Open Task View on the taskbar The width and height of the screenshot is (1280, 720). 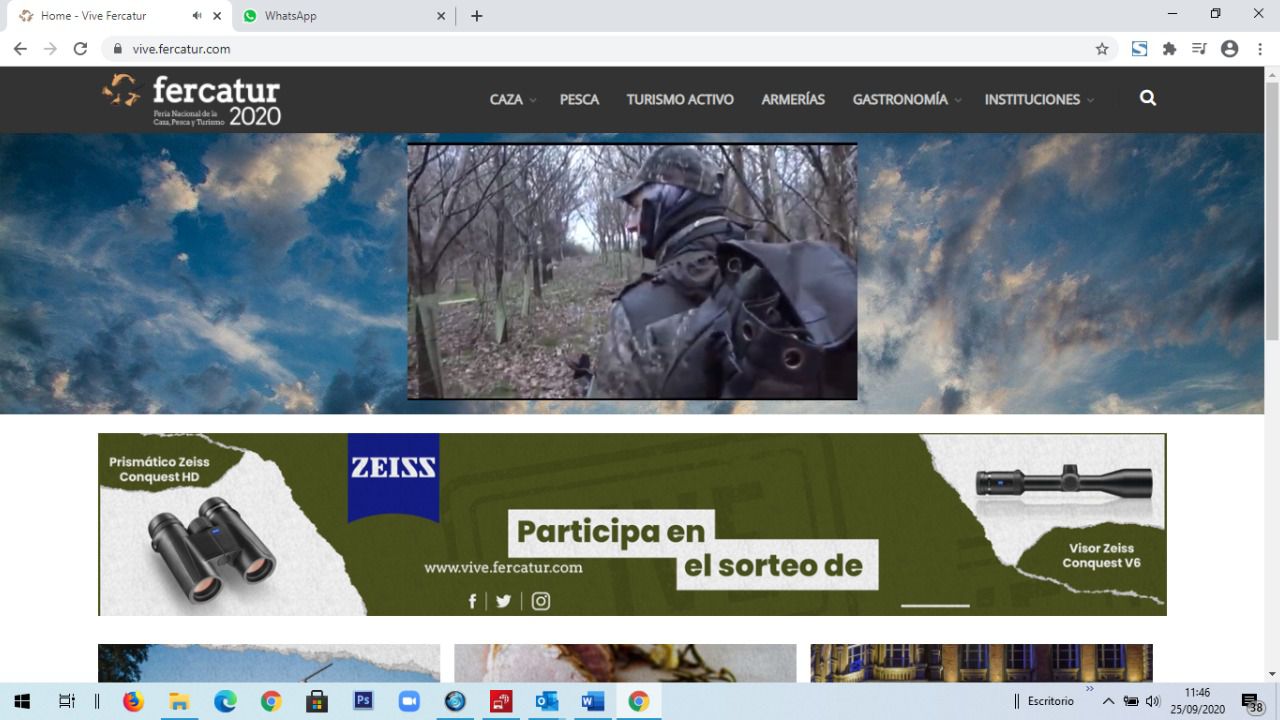coord(66,701)
